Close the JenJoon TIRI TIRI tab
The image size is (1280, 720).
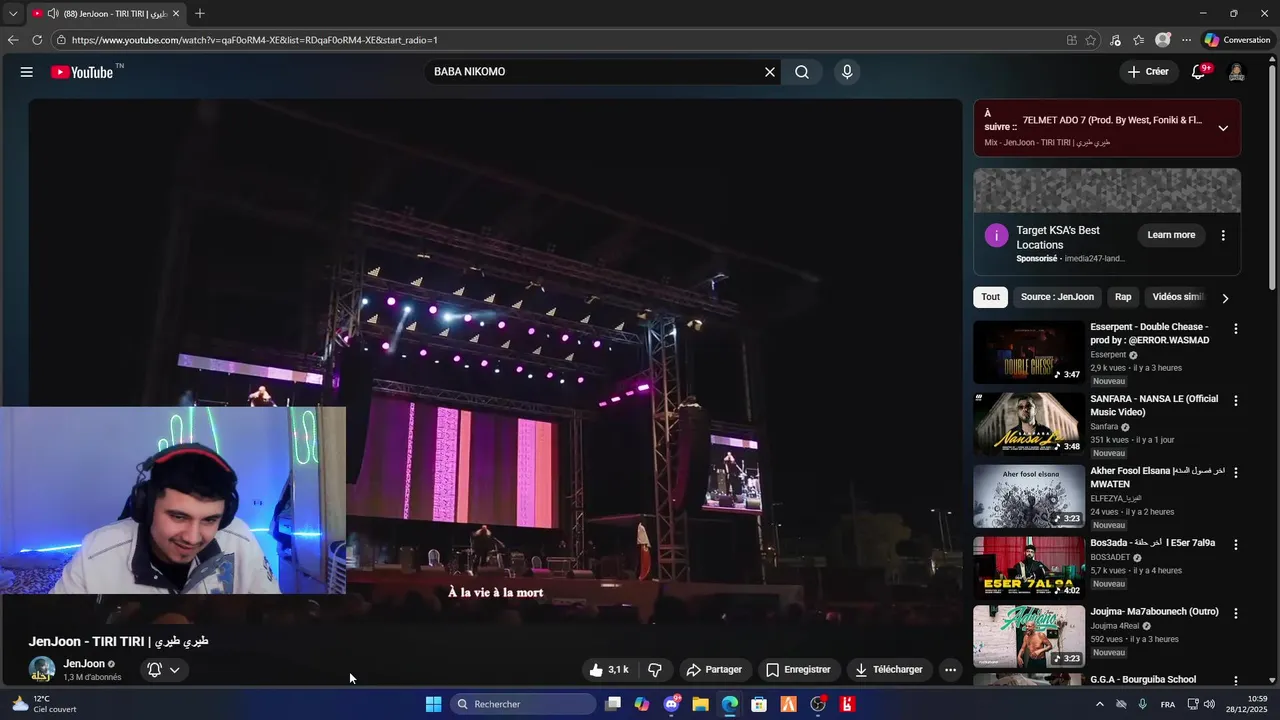[176, 14]
